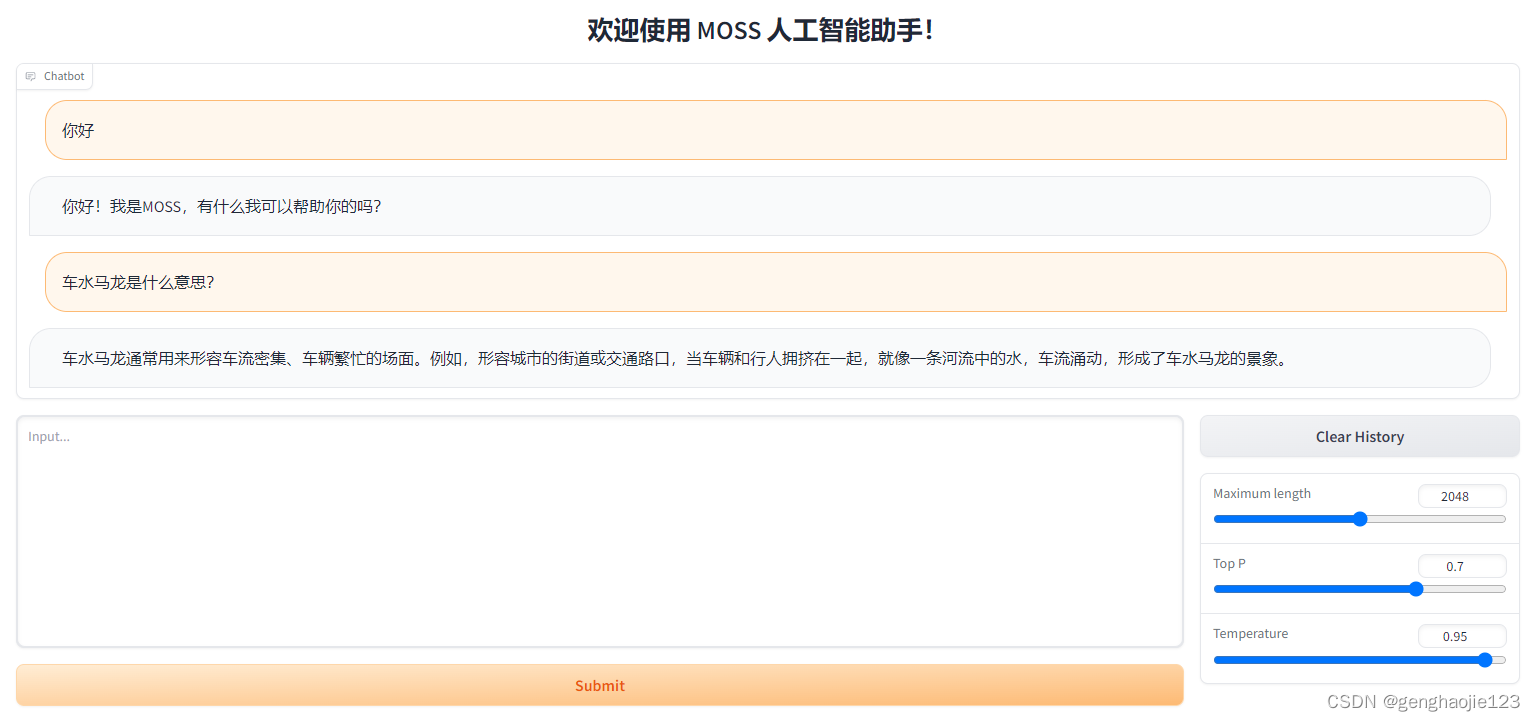
Task: Click the Chatbot label icon
Action: [x=30, y=77]
